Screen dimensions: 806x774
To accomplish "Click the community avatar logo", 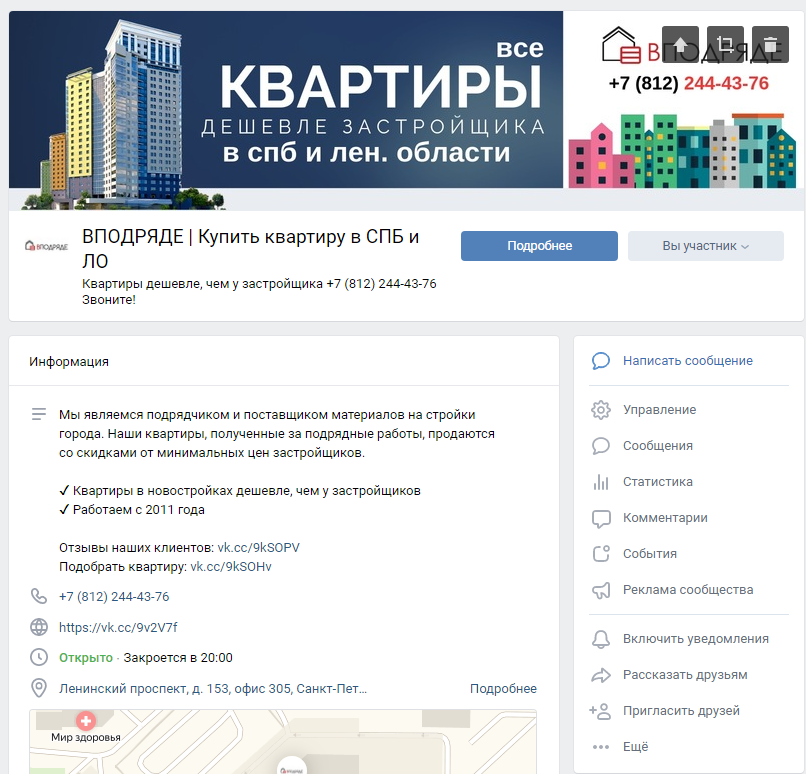I will pyautogui.click(x=46, y=246).
